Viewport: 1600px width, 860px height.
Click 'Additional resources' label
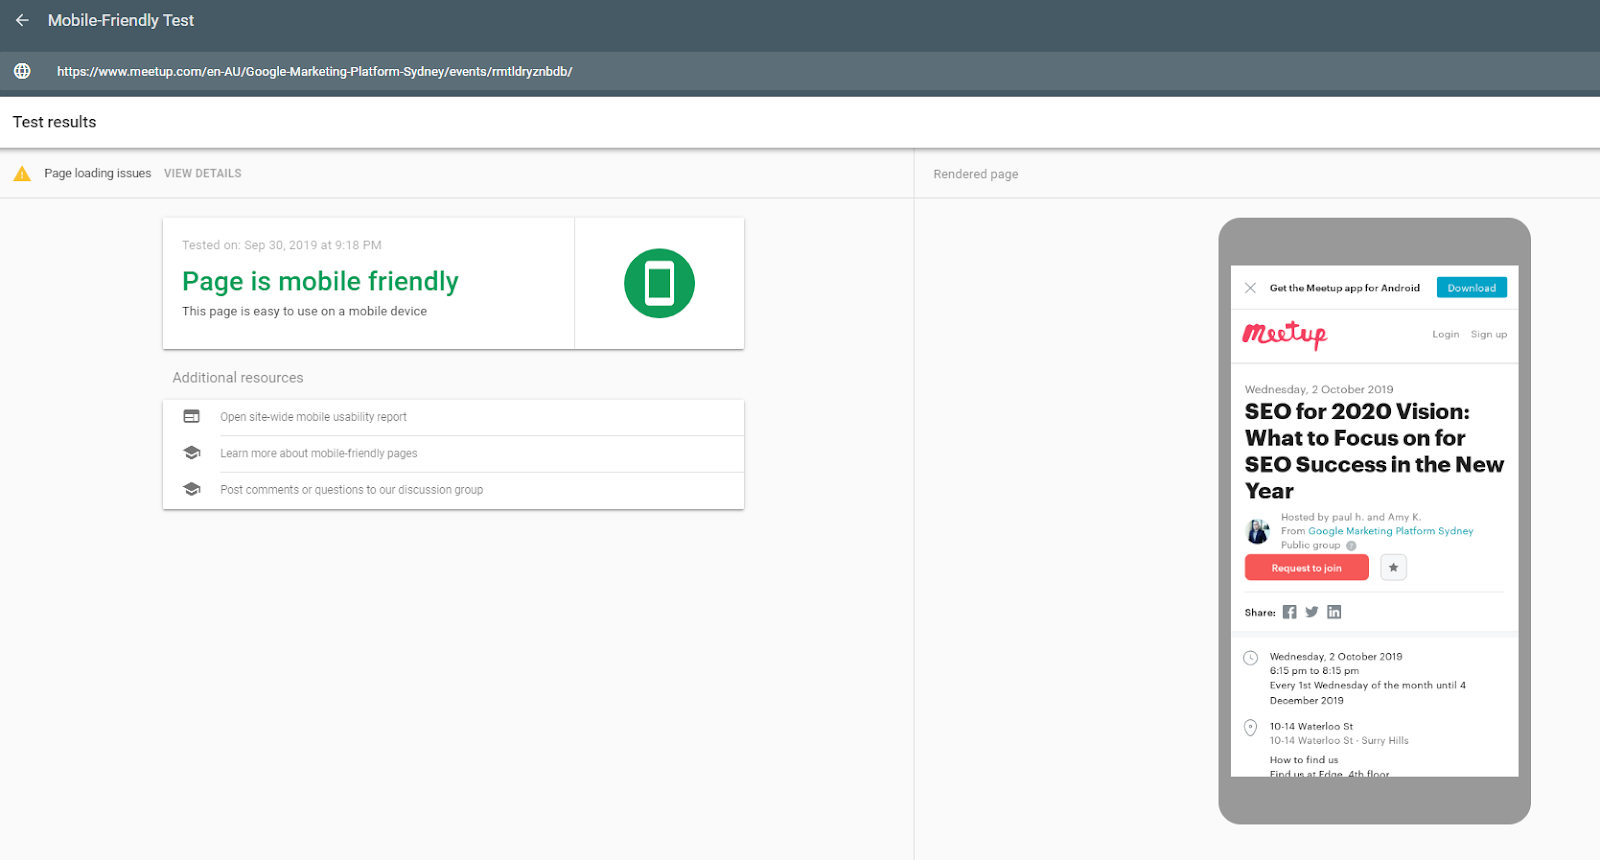(x=238, y=378)
